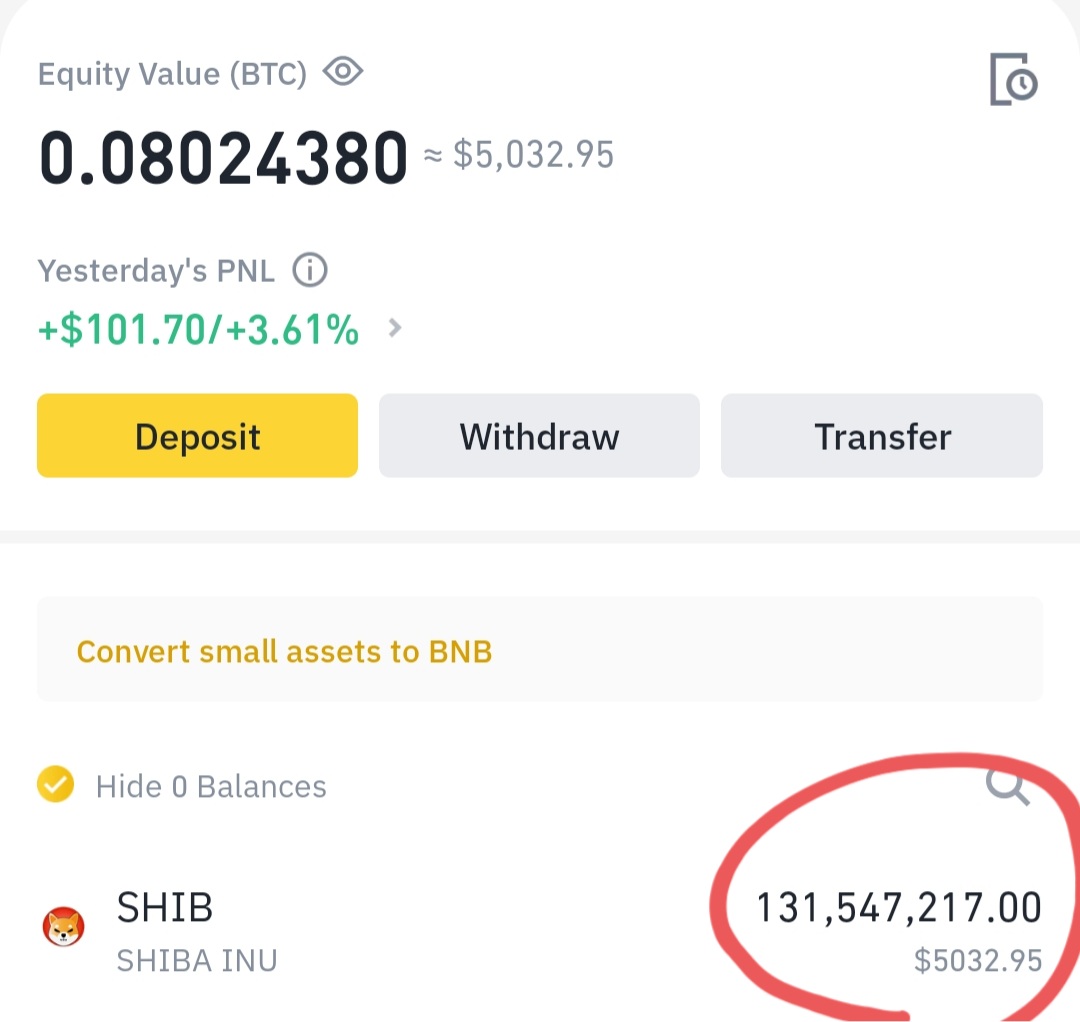Open the SHIB asset row
This screenshot has height=1022, width=1080.
tap(540, 930)
